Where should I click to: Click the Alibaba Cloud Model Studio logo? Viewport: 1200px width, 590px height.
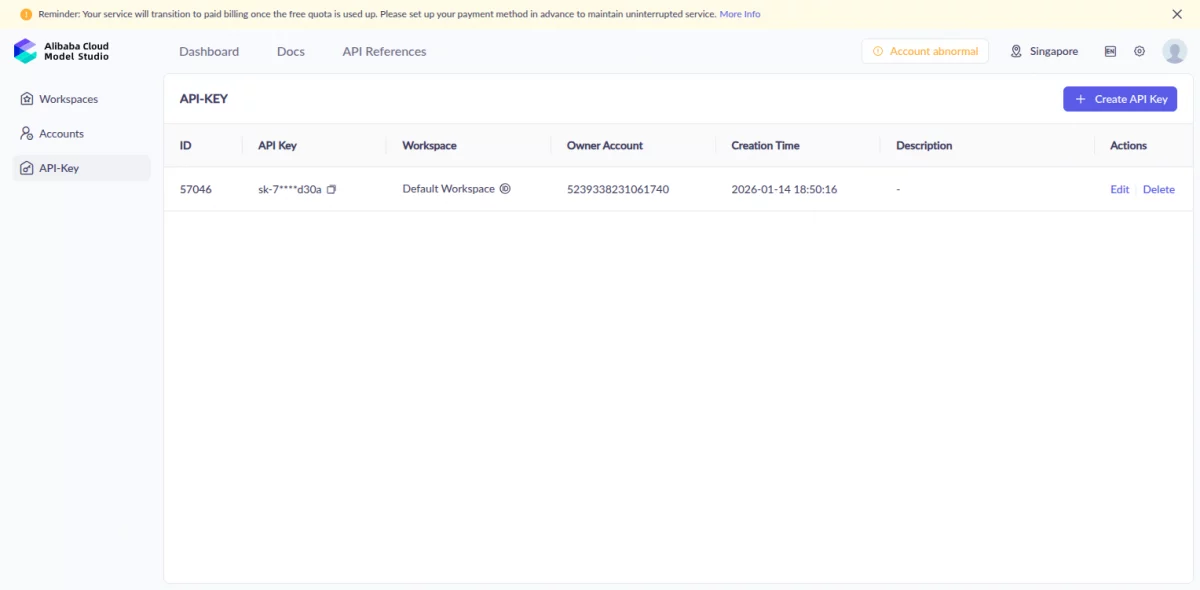(62, 51)
